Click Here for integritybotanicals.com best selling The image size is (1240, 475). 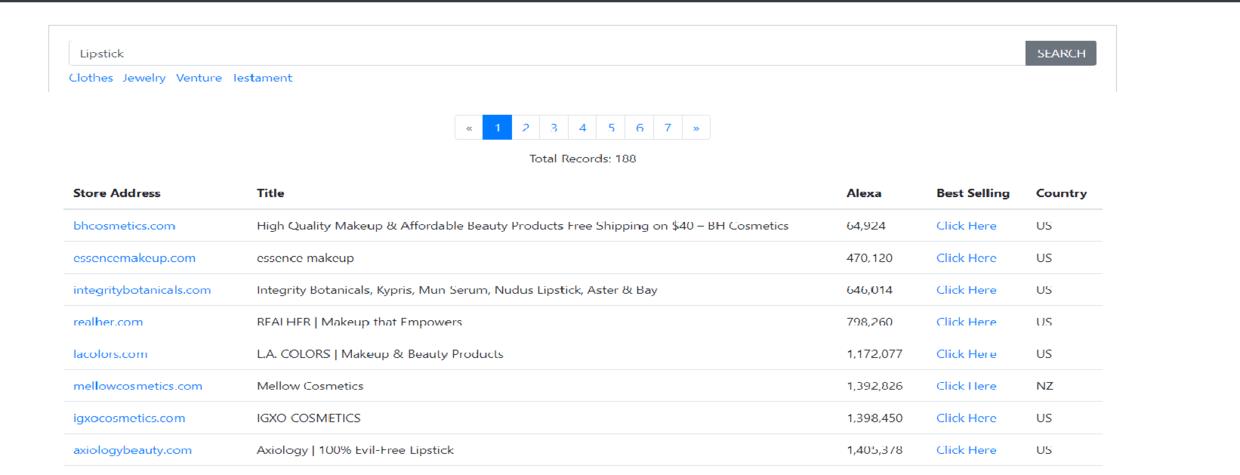click(x=966, y=290)
